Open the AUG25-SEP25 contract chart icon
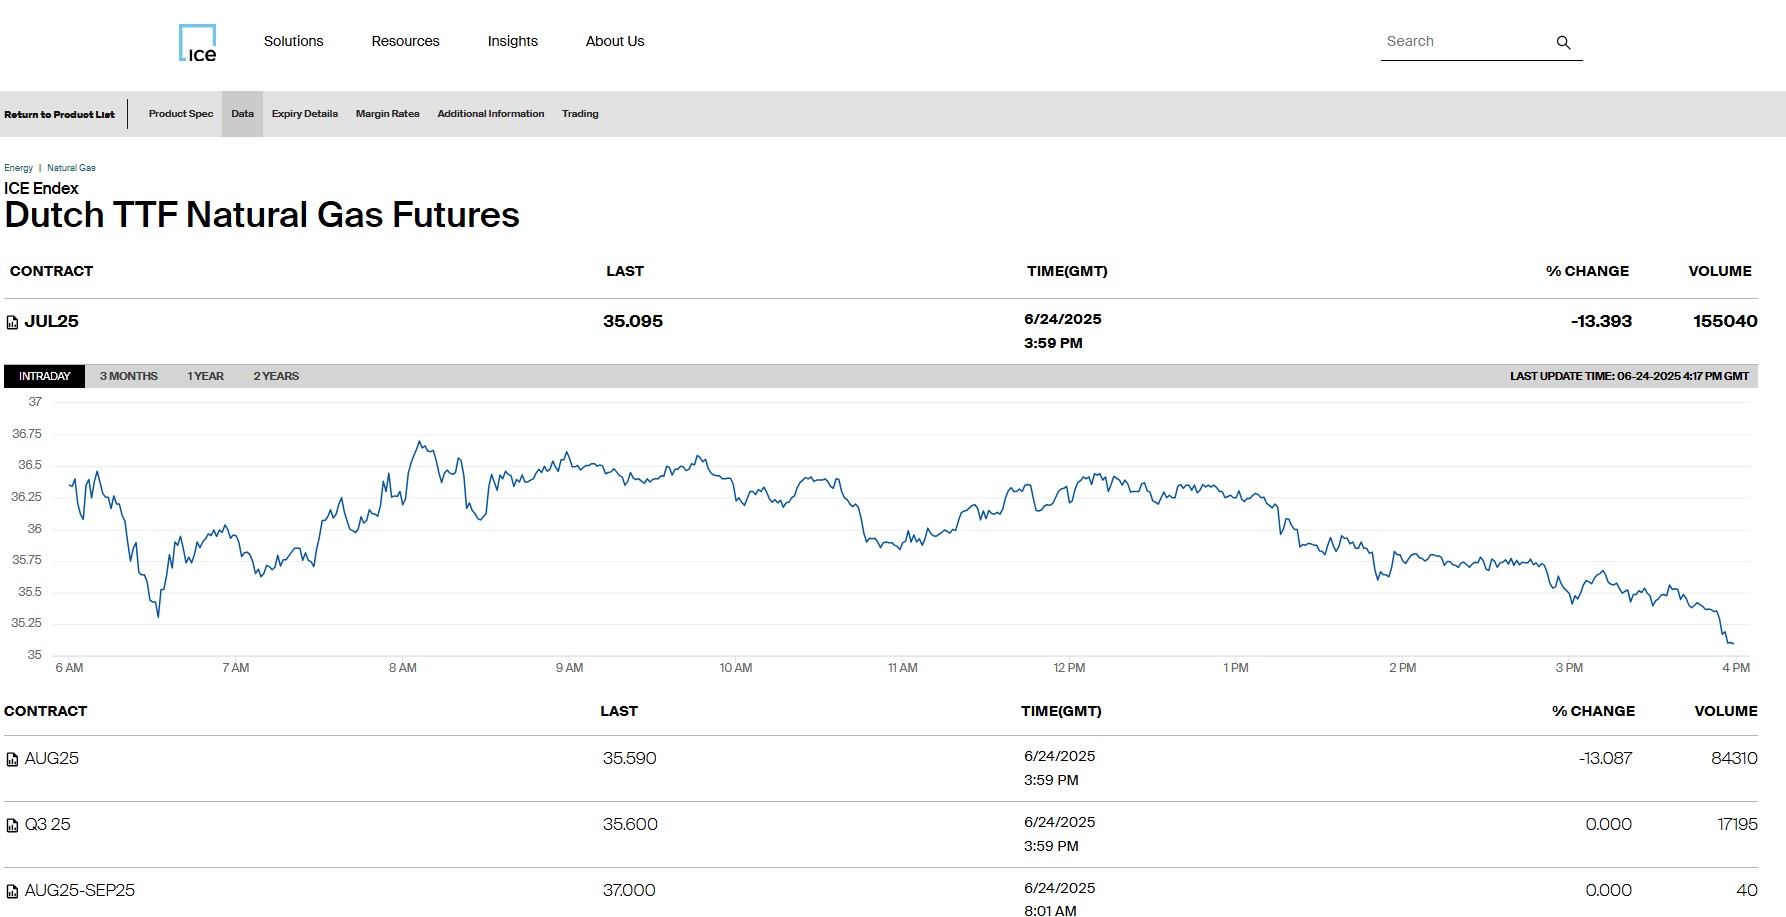This screenshot has width=1786, height=917. [x=12, y=891]
